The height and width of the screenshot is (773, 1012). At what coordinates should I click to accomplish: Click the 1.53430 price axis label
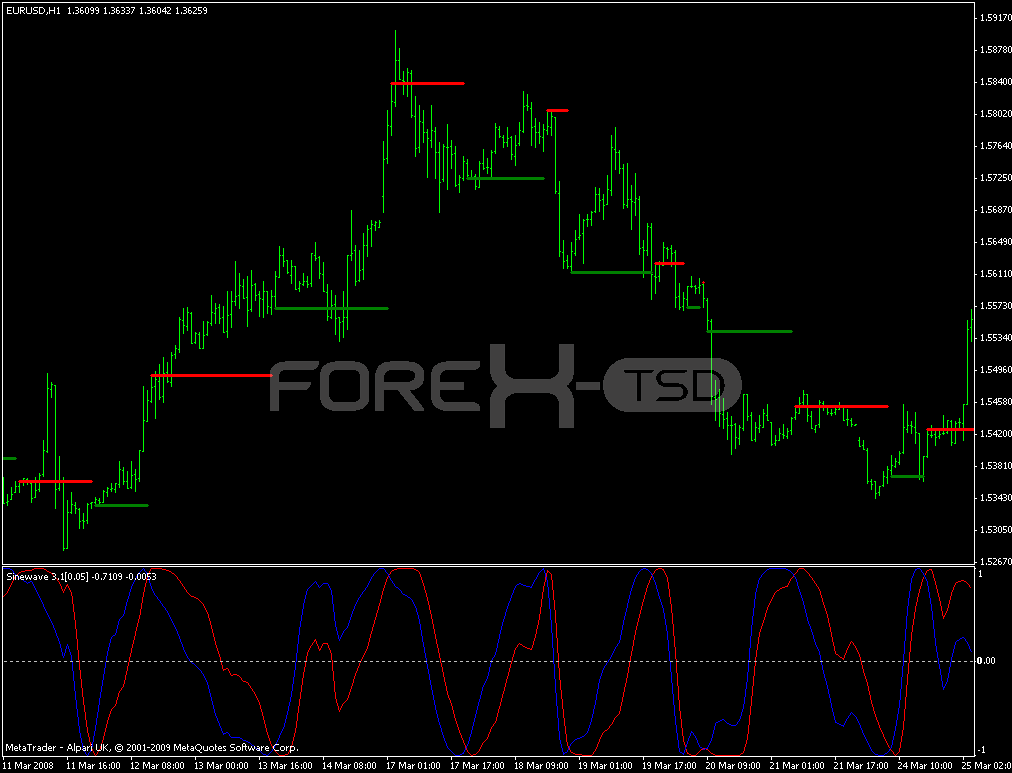pos(995,497)
